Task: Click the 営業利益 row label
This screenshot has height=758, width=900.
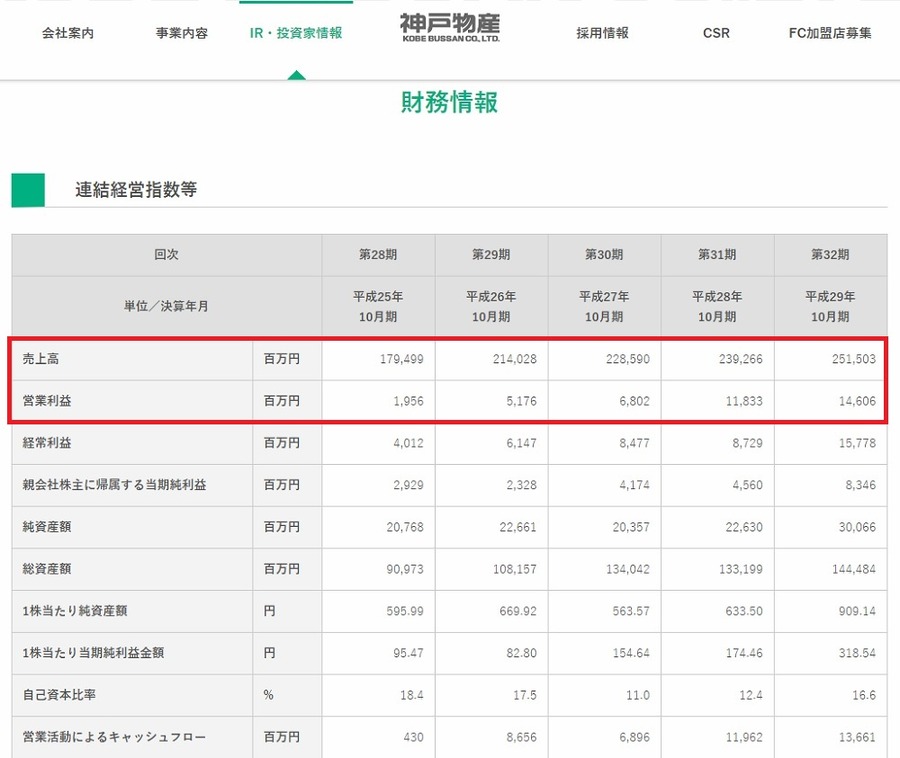Action: click(47, 401)
